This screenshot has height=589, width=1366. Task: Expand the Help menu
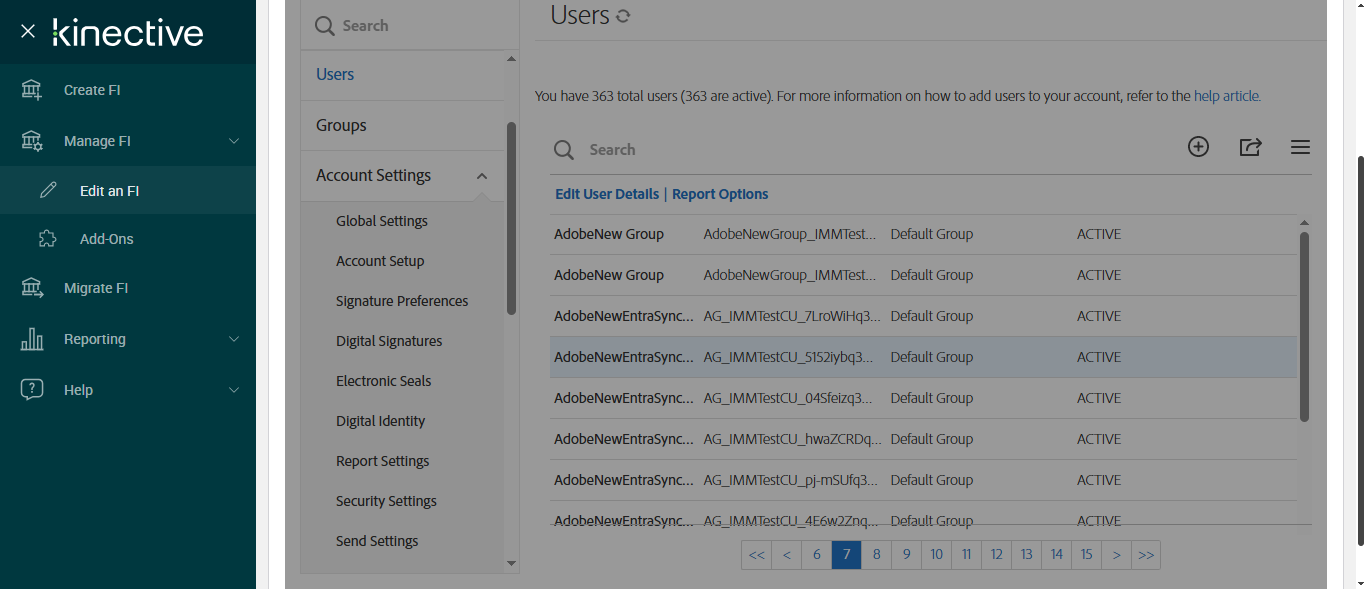234,390
